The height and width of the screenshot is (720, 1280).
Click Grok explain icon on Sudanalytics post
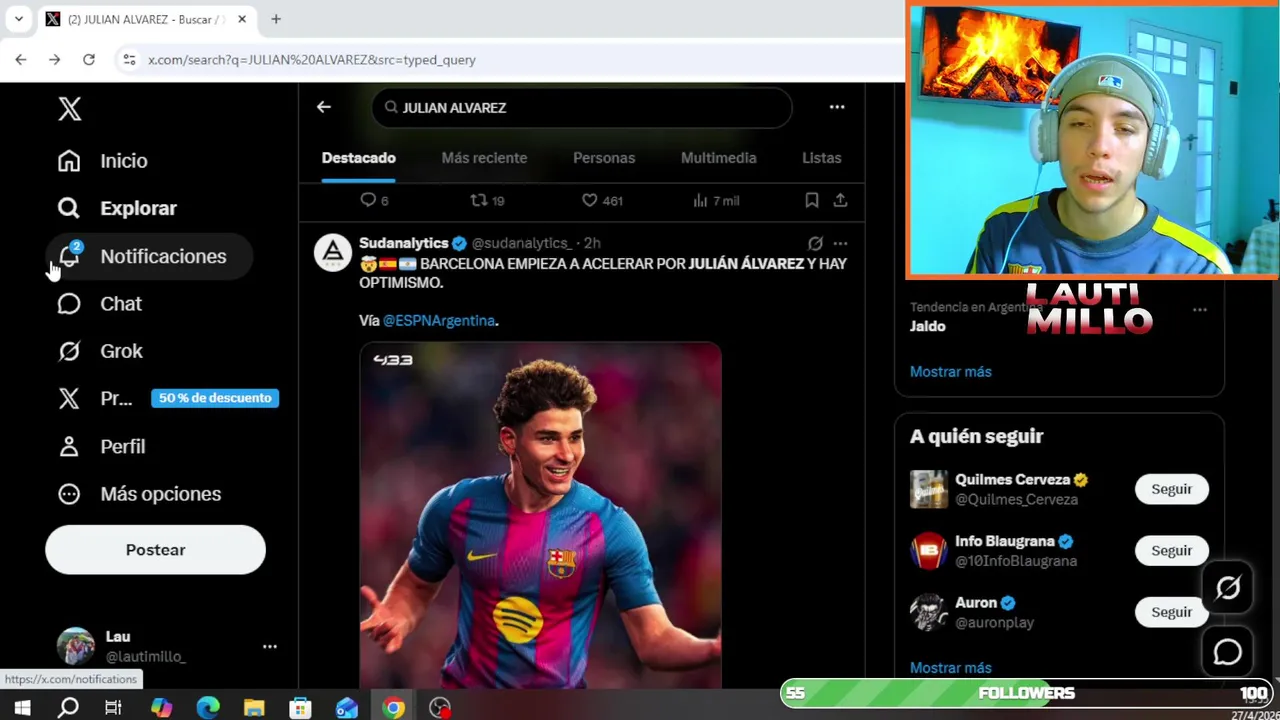[x=815, y=243]
